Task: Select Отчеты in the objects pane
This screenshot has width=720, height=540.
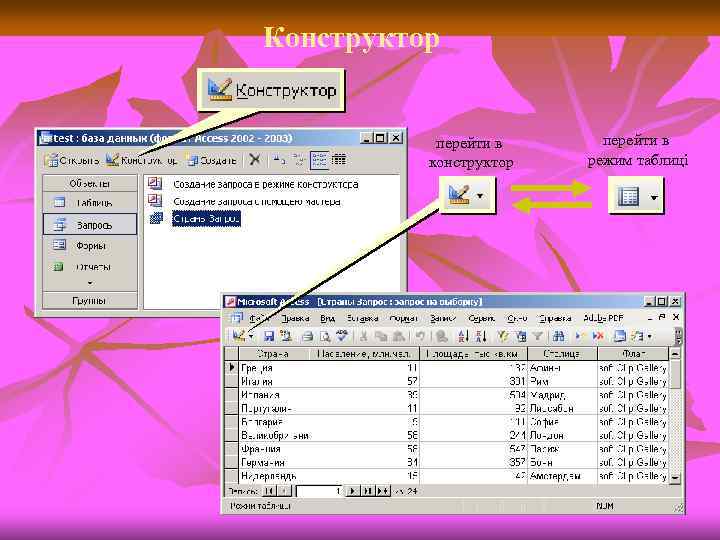Action: coord(90,267)
